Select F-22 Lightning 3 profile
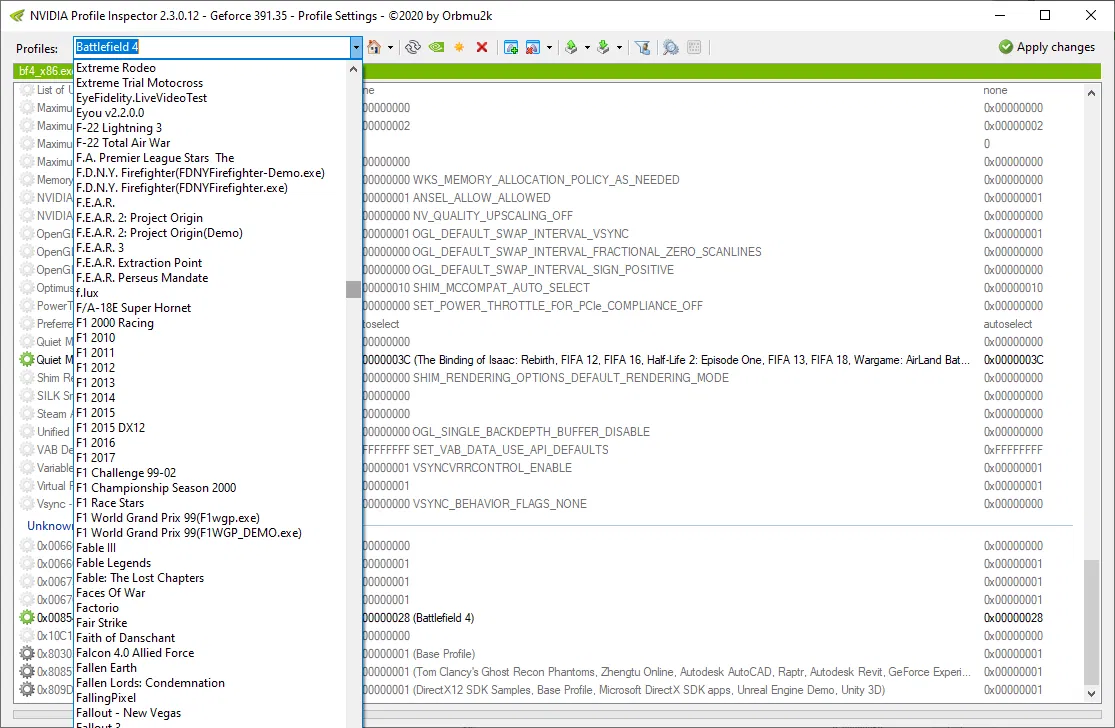This screenshot has width=1115, height=728. coord(119,128)
